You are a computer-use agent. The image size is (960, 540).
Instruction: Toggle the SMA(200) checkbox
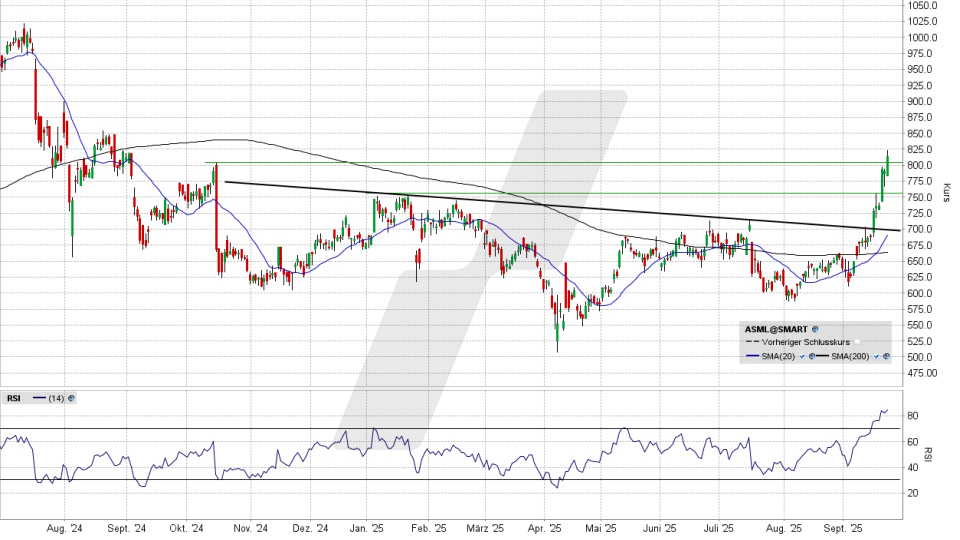pos(876,357)
